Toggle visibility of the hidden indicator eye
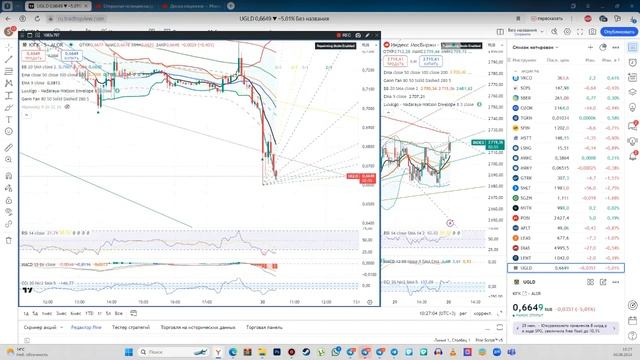Screen dimensions: 640x360 (67, 107)
